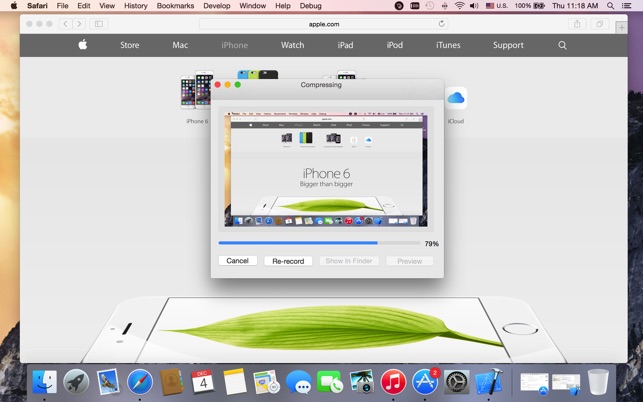Add new tab with plus button
This screenshot has height=402, width=643.
[621, 27]
